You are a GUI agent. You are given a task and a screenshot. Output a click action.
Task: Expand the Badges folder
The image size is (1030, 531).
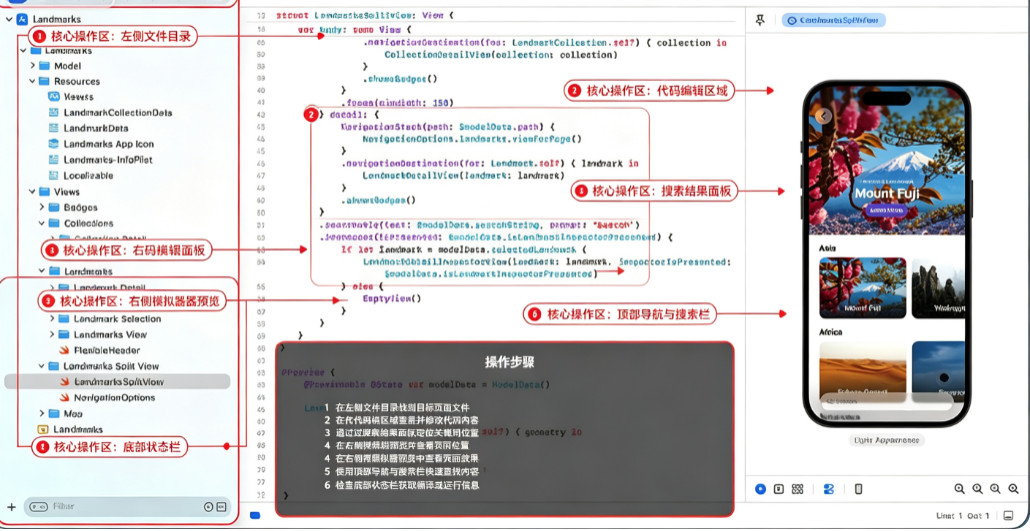tap(41, 208)
